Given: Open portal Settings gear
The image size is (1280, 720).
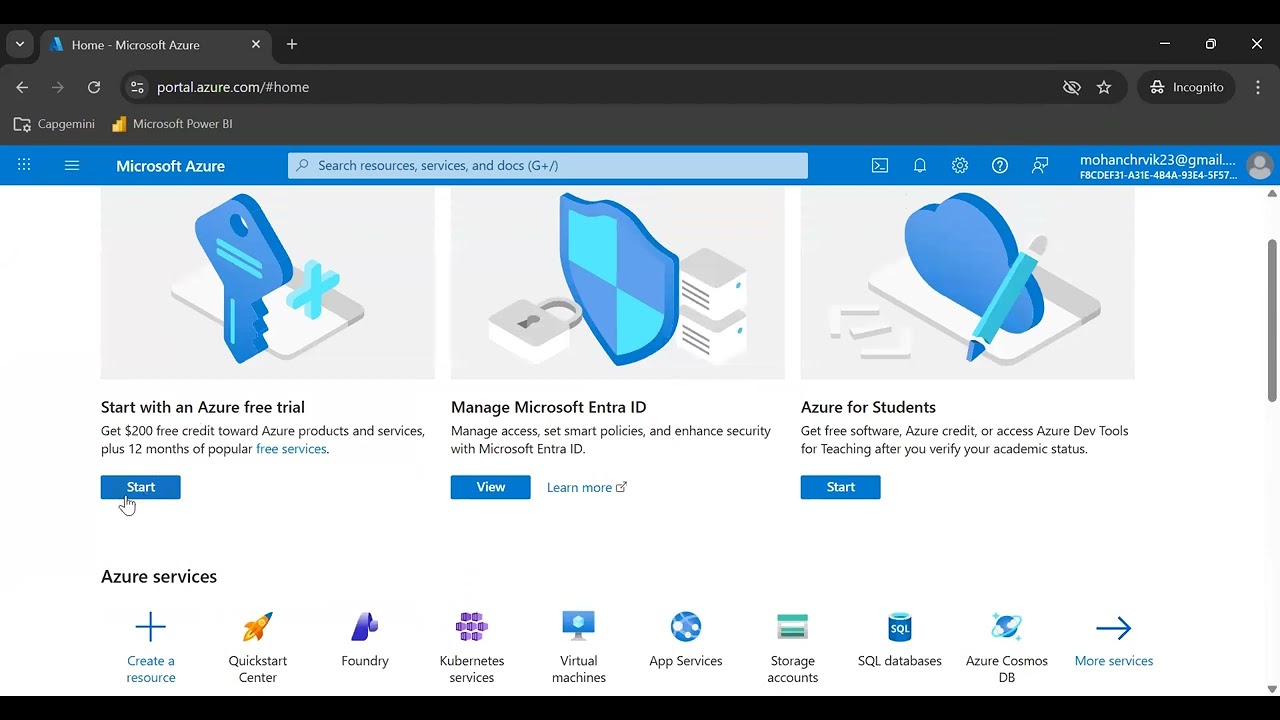Looking at the screenshot, I should click(960, 166).
